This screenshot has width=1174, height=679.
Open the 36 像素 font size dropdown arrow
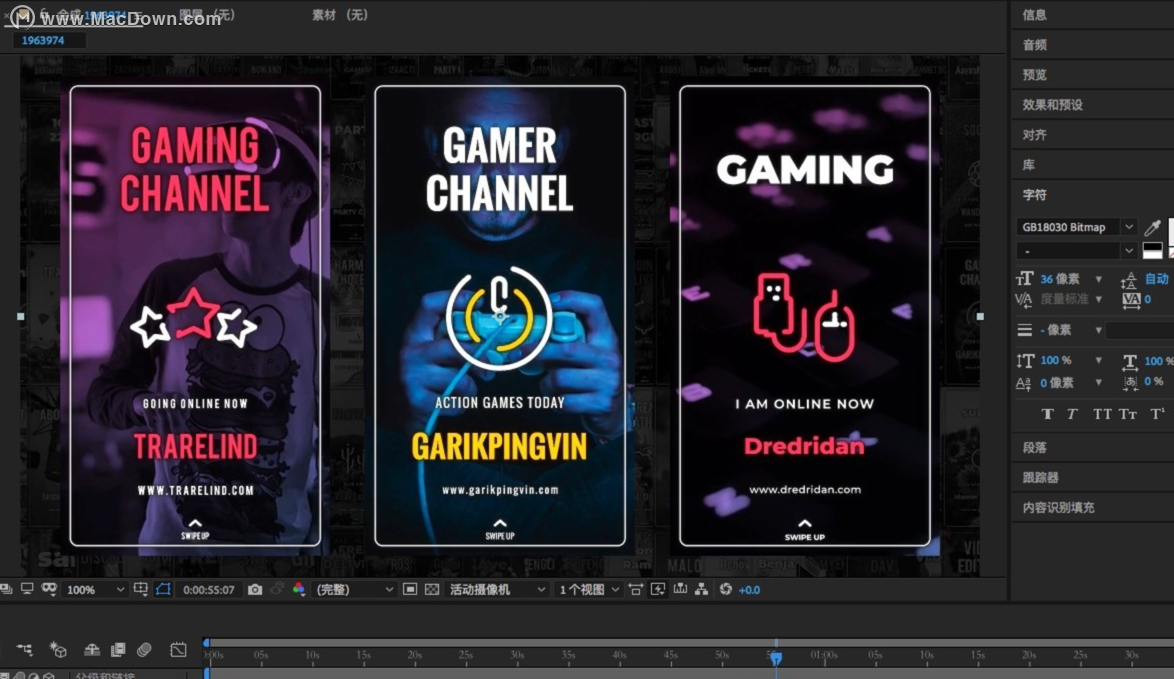pos(1098,279)
